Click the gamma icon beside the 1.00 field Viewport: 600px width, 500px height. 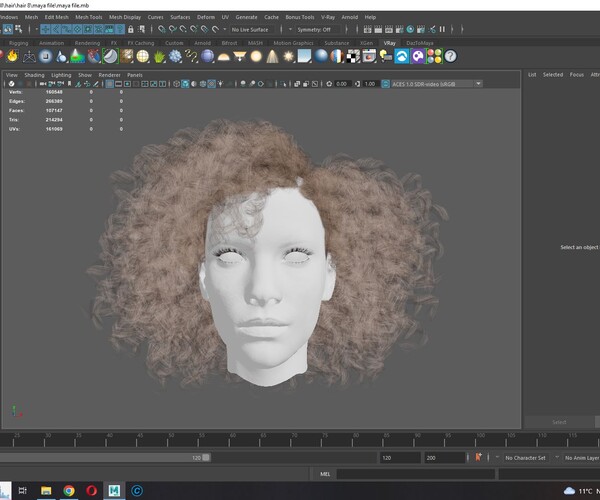(357, 84)
